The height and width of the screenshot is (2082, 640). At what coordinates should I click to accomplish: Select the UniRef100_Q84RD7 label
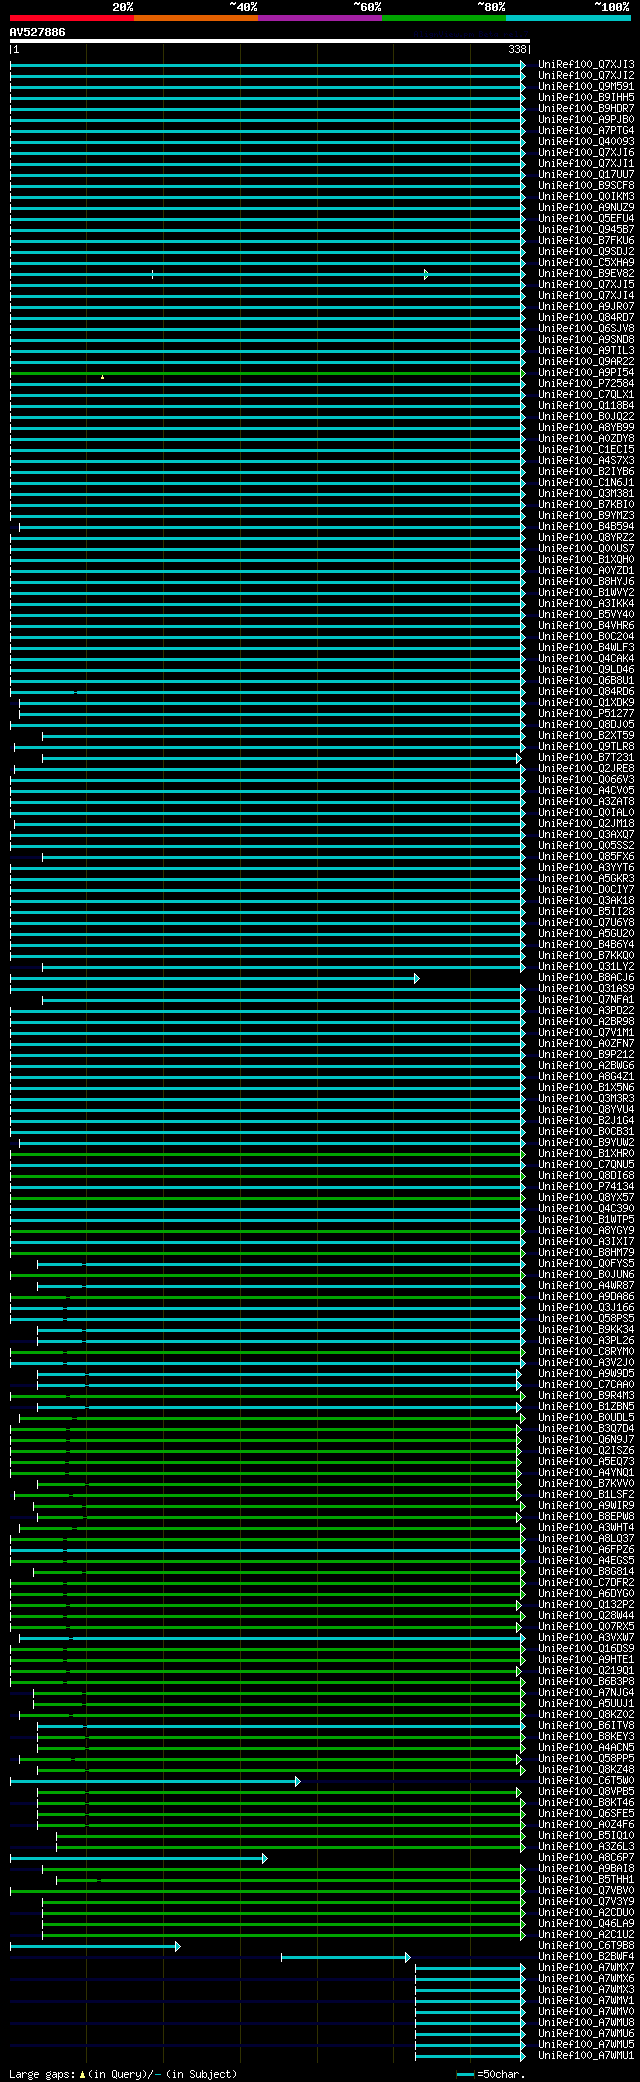click(586, 317)
